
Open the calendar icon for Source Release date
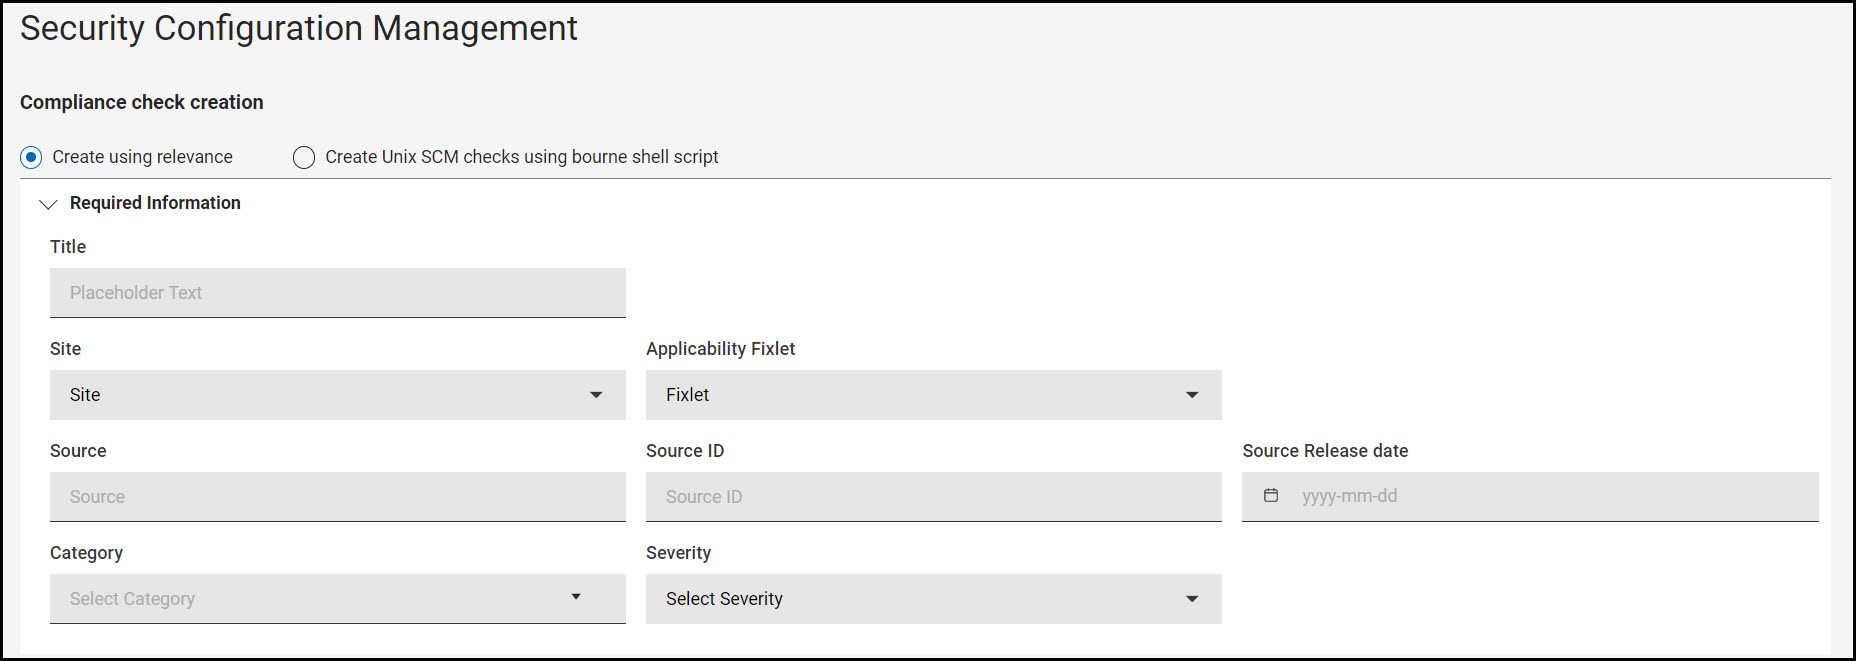(x=1271, y=496)
